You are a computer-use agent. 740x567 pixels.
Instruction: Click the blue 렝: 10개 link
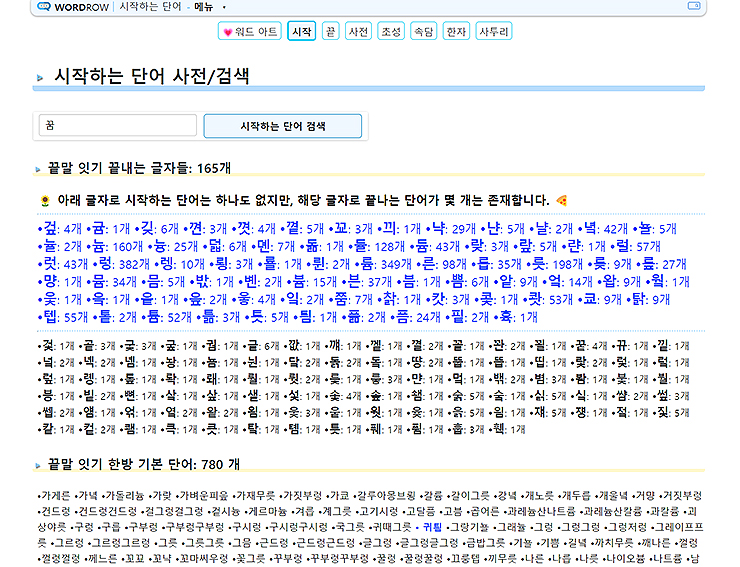183,264
